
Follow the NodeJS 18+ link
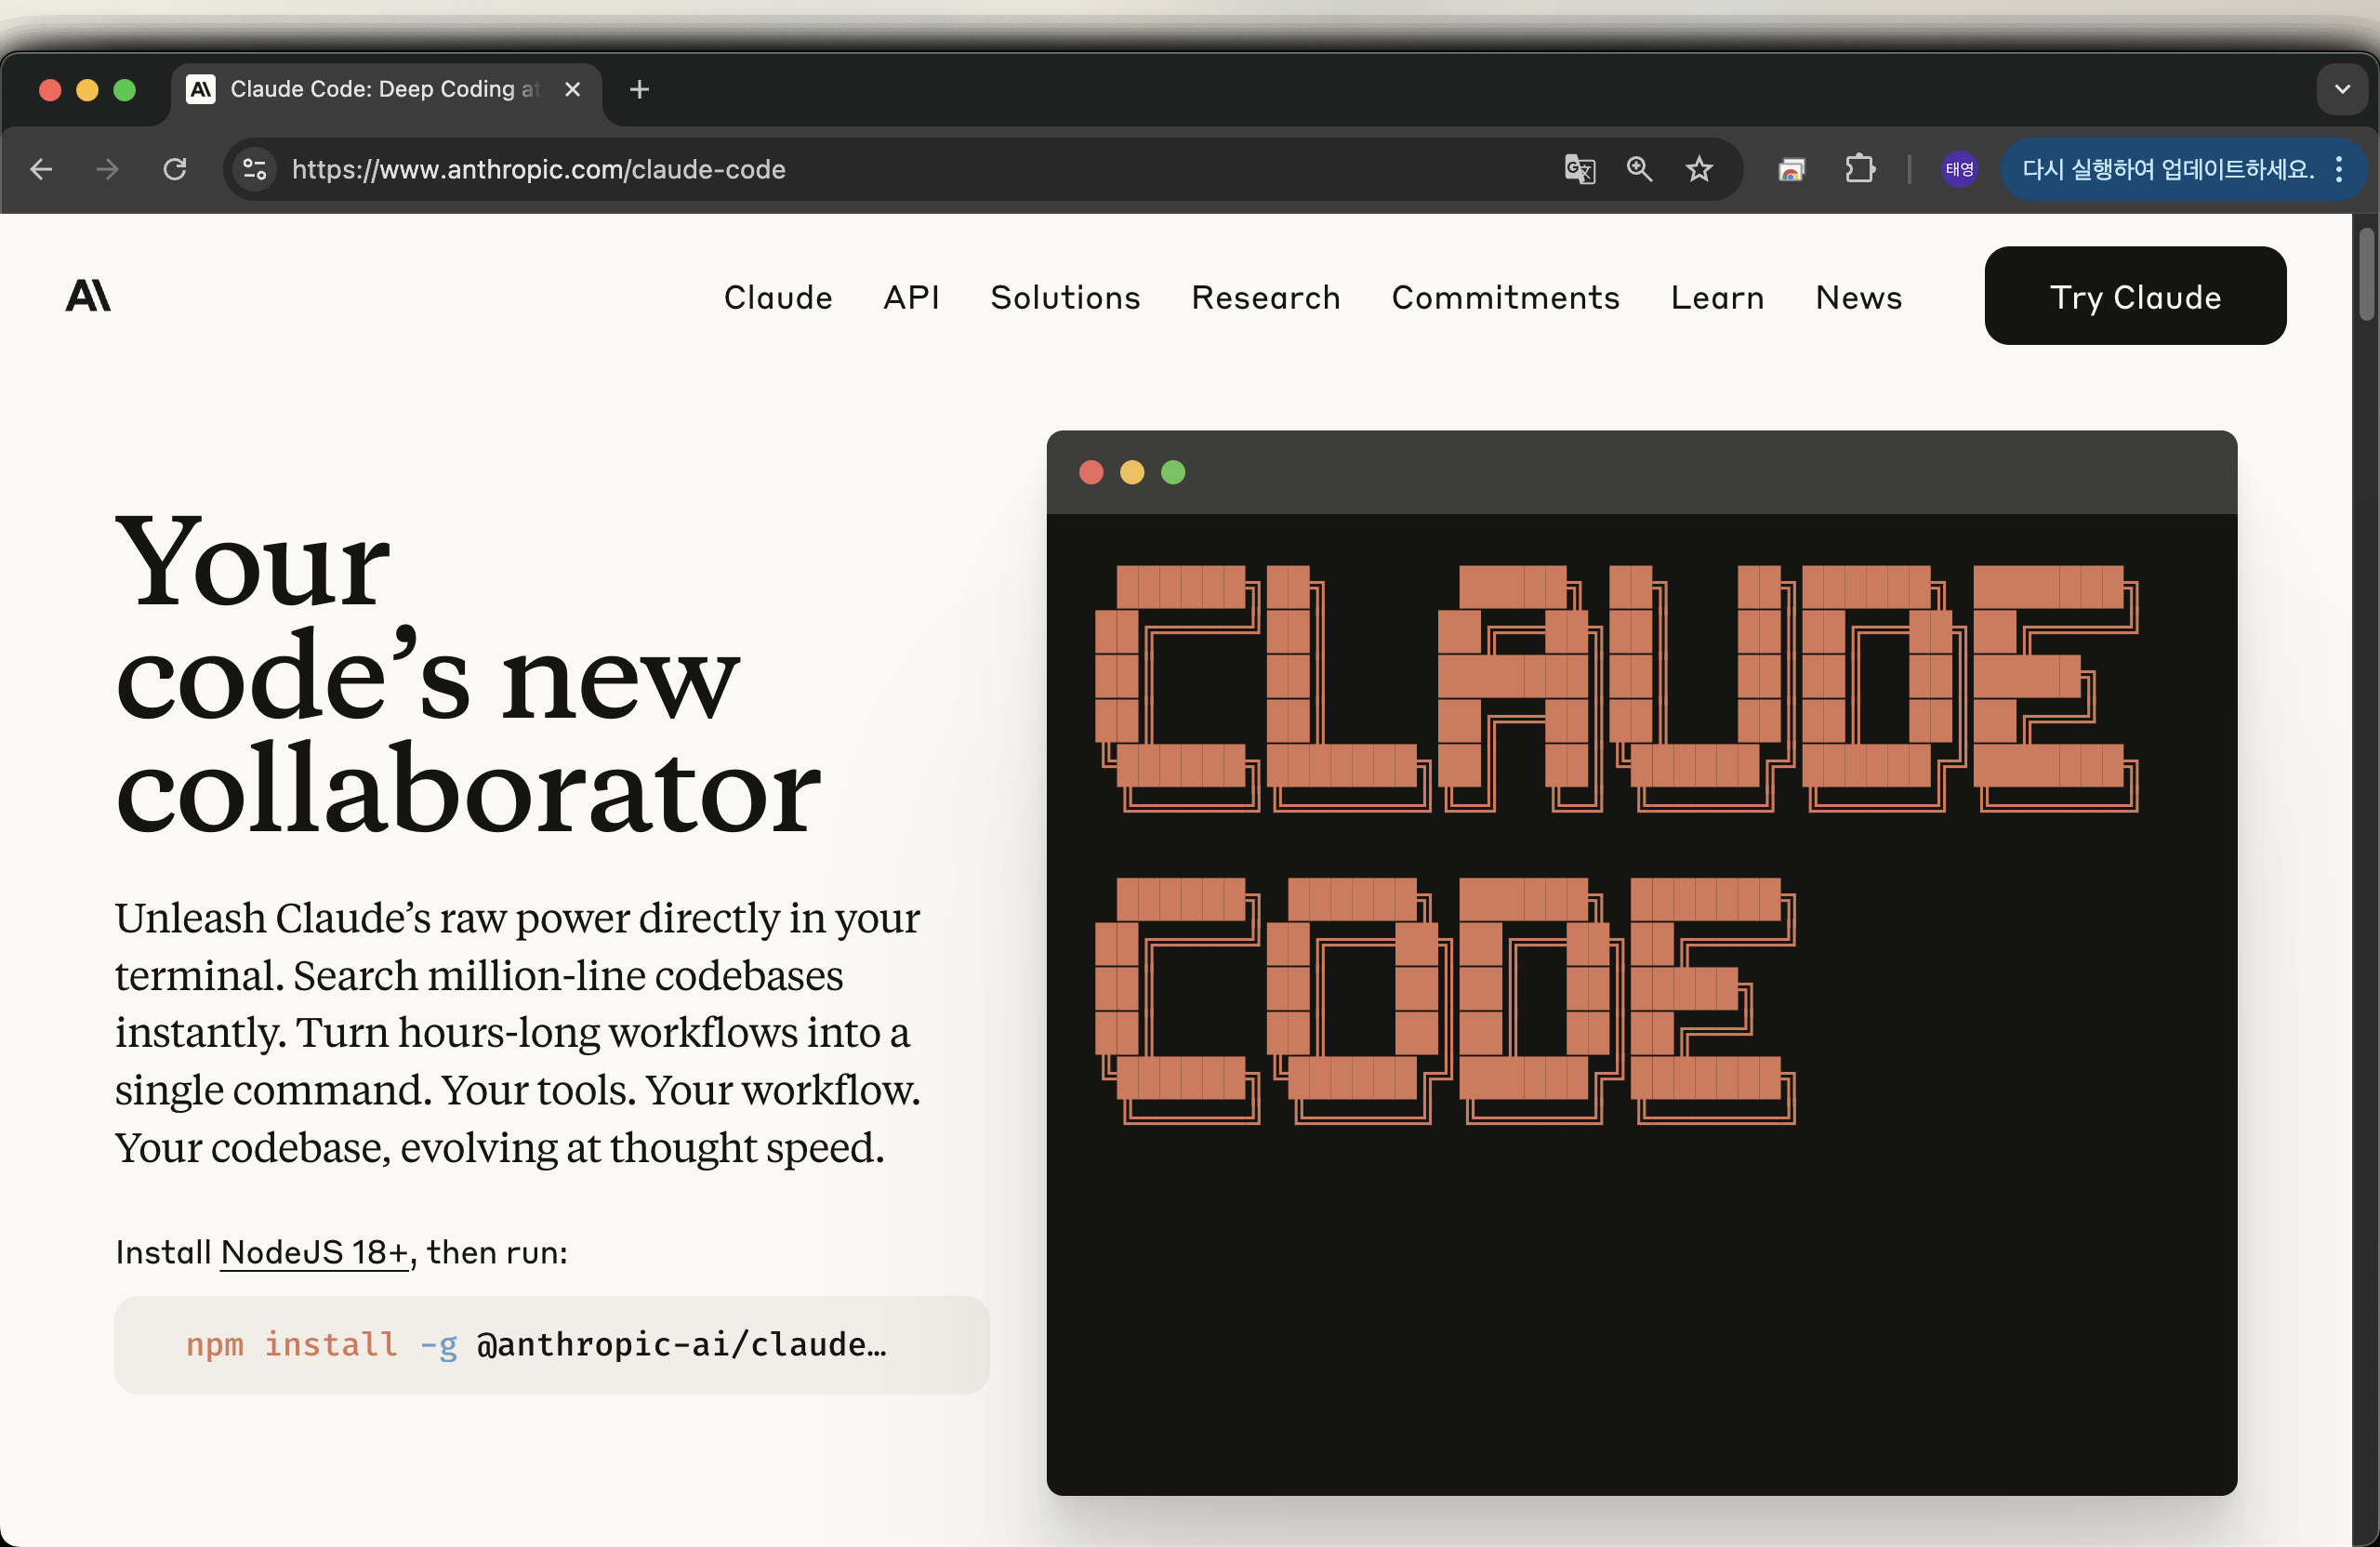(x=314, y=1252)
